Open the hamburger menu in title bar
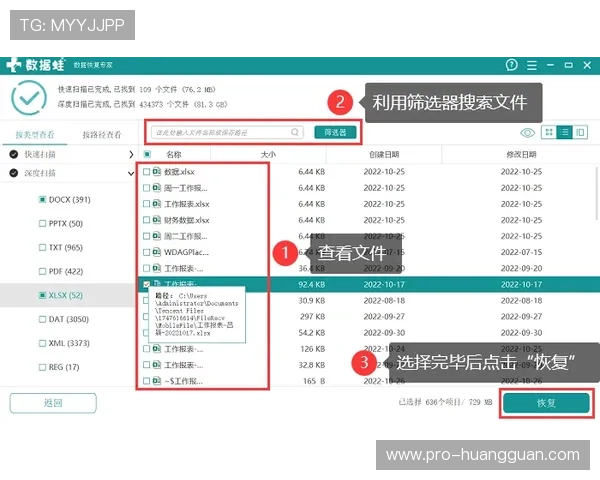Screen dimensions: 600x480 532,65
